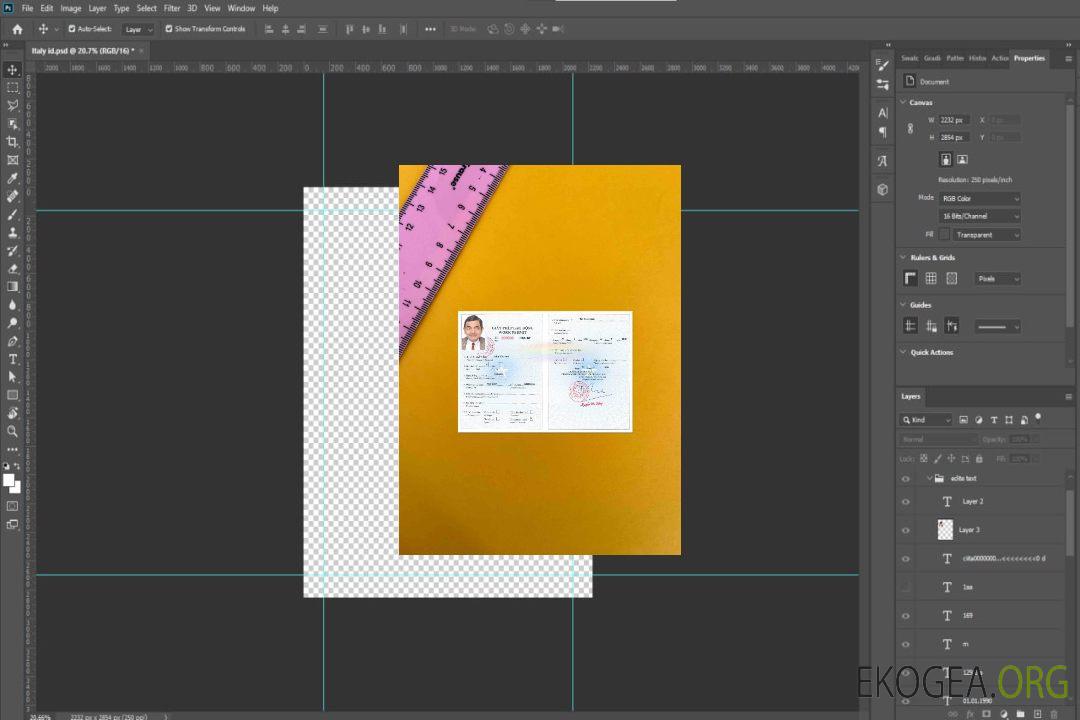Viewport: 1080px width, 720px height.
Task: Open the 3D panel cube icon
Action: tap(883, 189)
